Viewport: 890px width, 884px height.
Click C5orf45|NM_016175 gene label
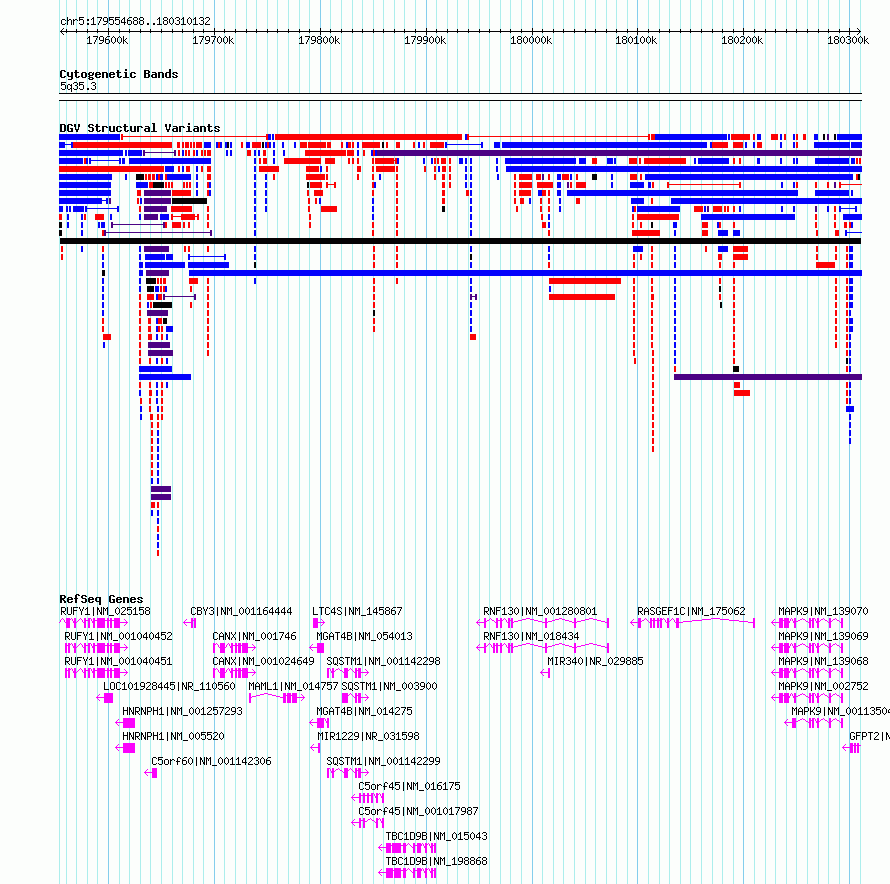409,786
